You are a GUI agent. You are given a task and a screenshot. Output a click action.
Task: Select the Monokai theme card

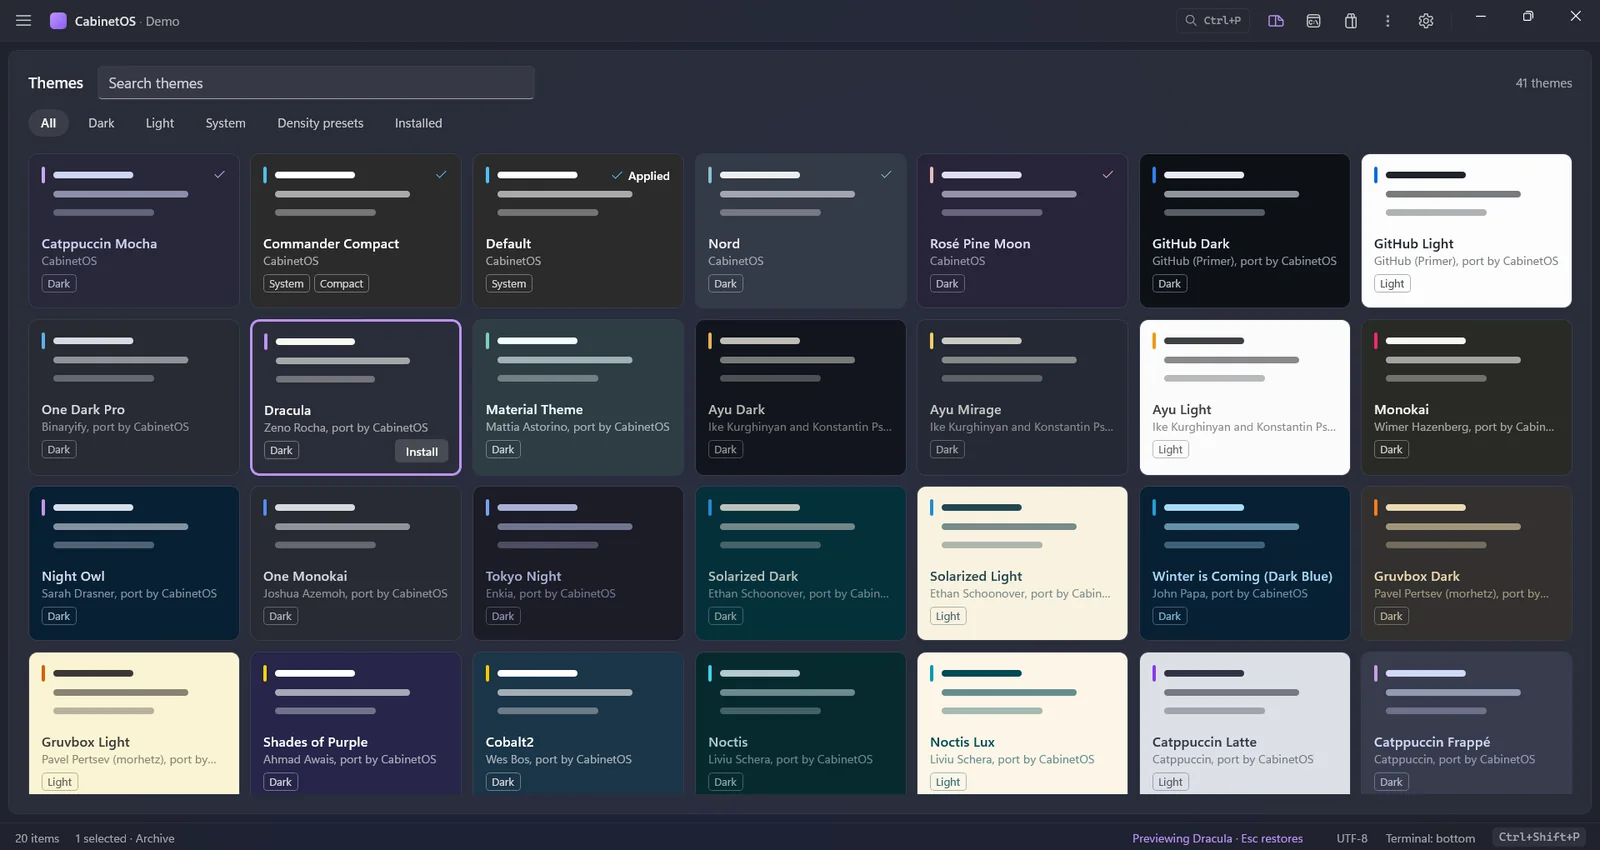(1467, 397)
